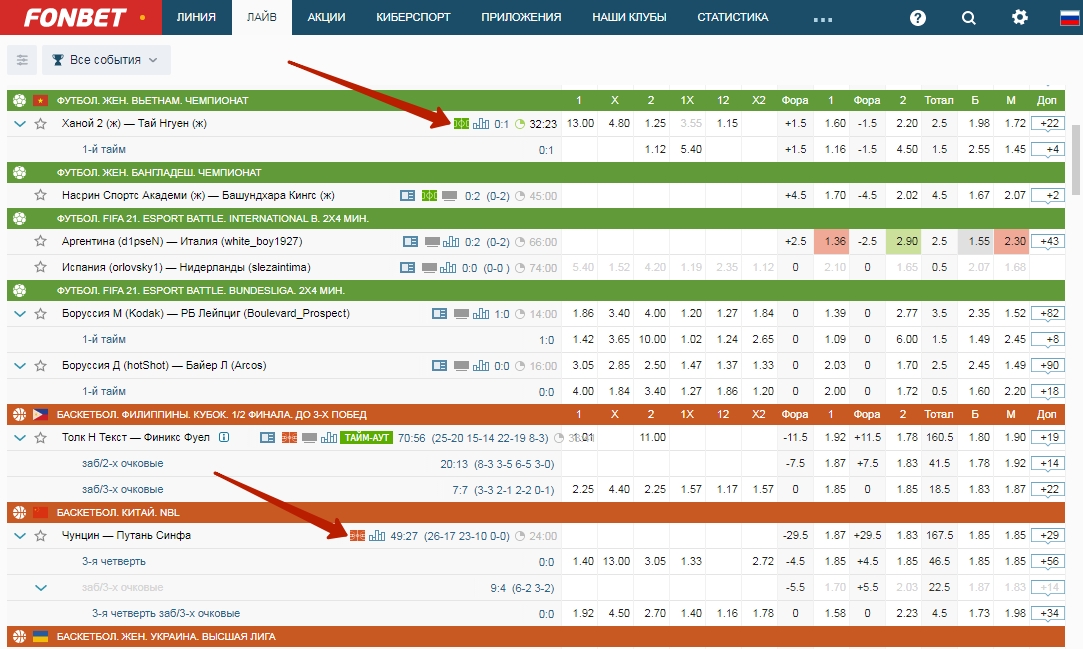This screenshot has height=649, width=1083.
Task: Collapse the заб/3-х очковые 9:4 row
Action: pyautogui.click(x=41, y=588)
